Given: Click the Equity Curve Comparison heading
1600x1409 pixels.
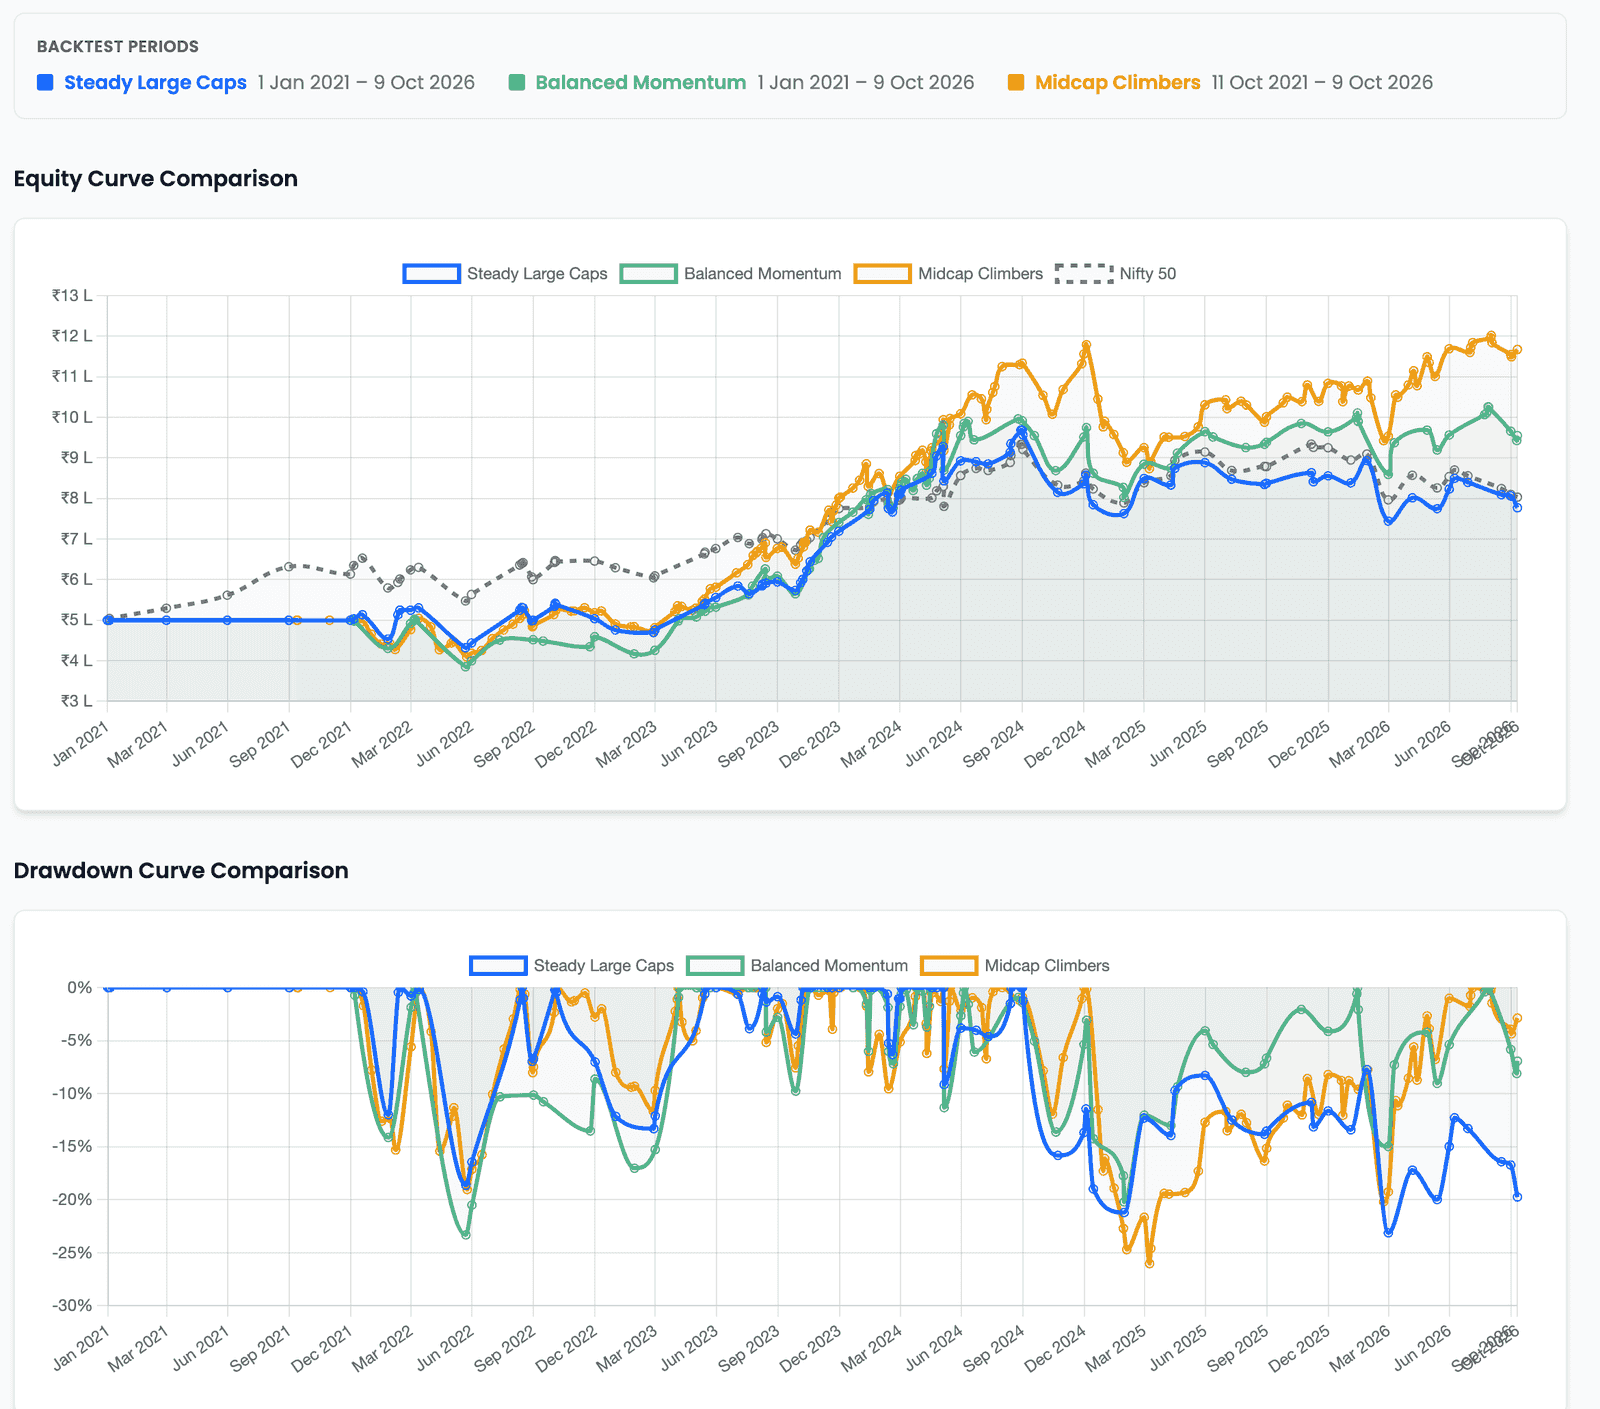Looking at the screenshot, I should coord(156,178).
